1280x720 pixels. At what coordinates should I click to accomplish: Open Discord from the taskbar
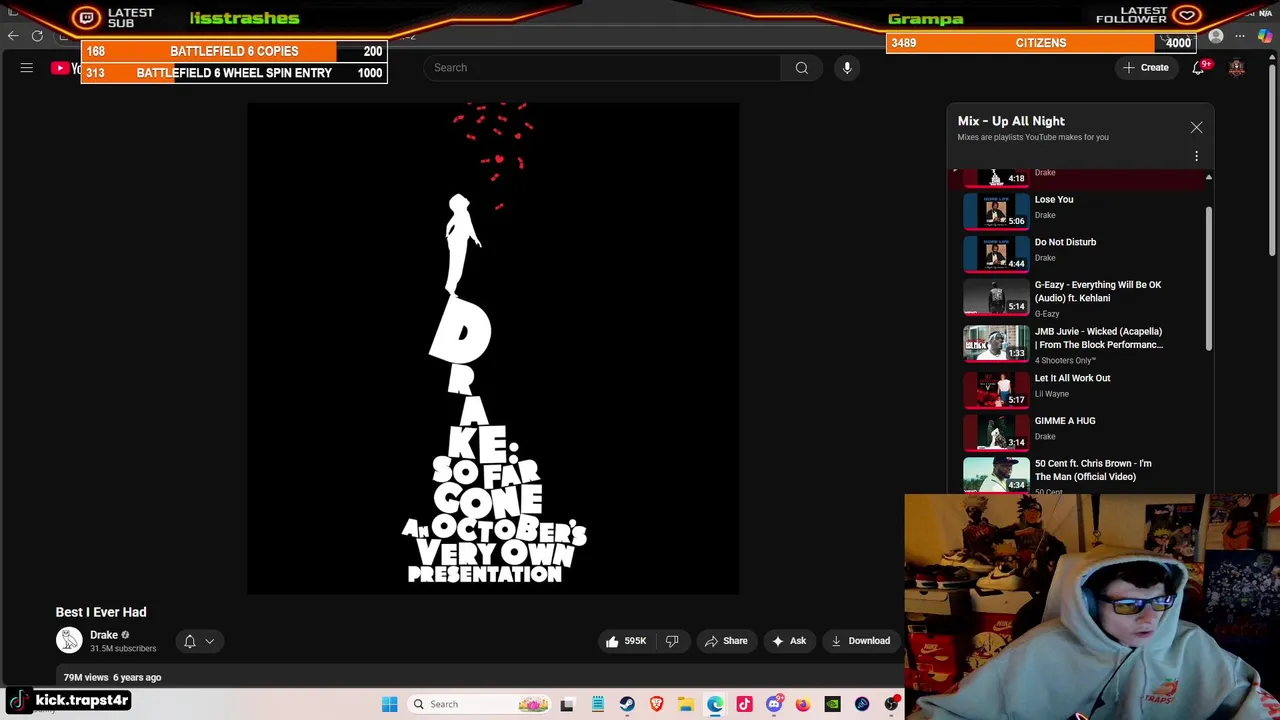point(774,704)
